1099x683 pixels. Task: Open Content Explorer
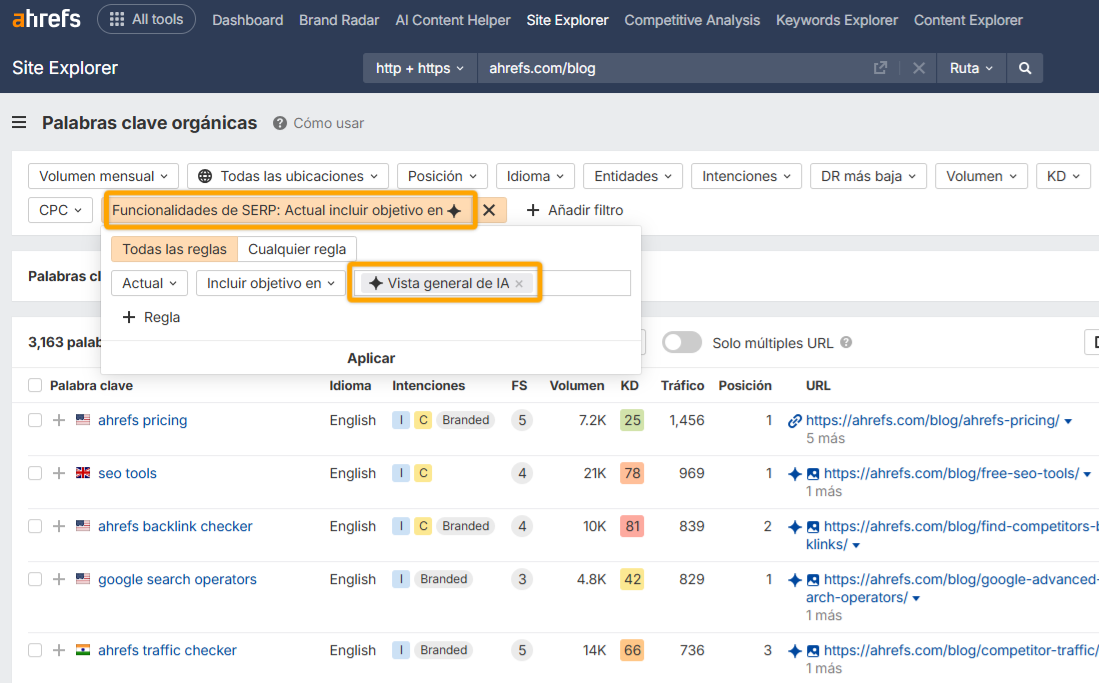click(x=968, y=20)
